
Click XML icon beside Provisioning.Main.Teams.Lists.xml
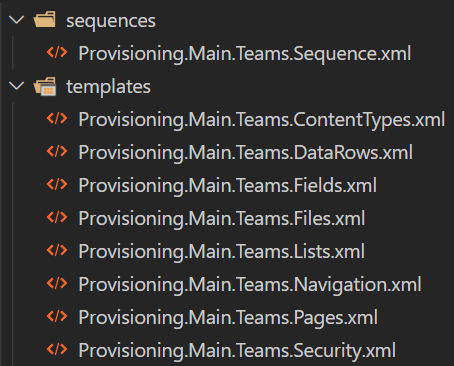coord(57,251)
